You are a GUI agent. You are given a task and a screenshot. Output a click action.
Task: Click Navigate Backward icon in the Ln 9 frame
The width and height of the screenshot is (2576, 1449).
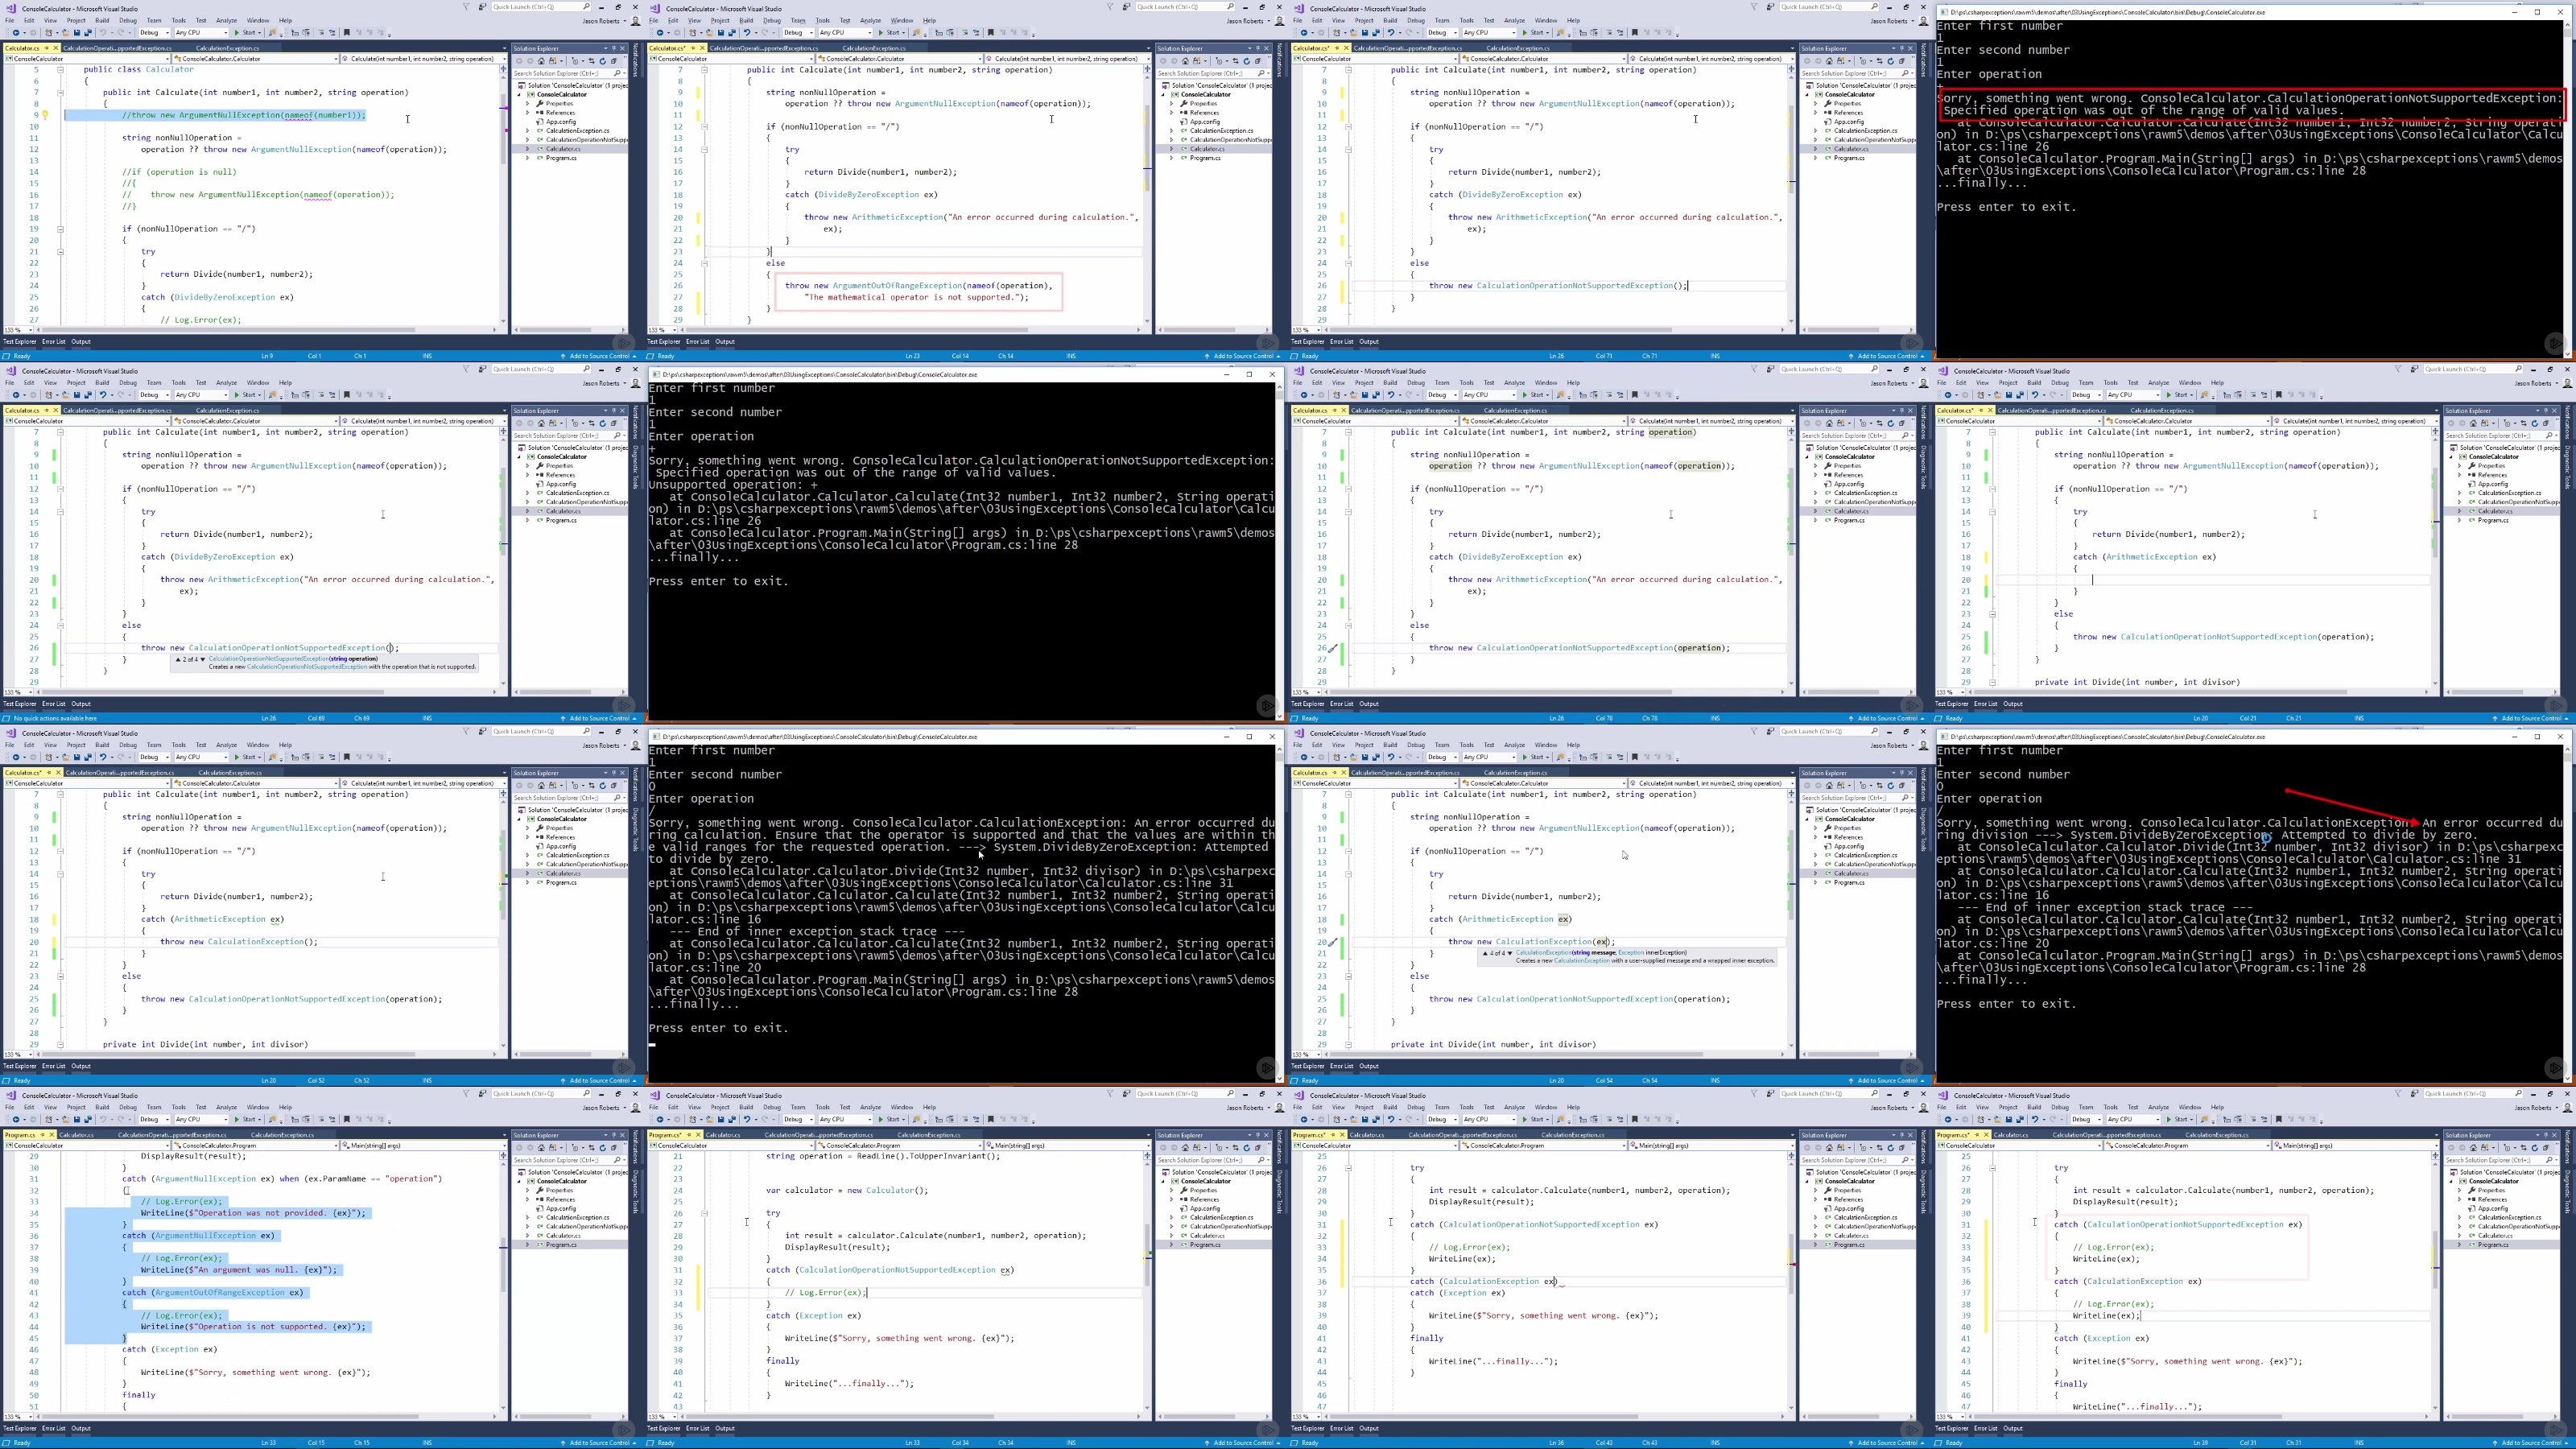[16, 32]
